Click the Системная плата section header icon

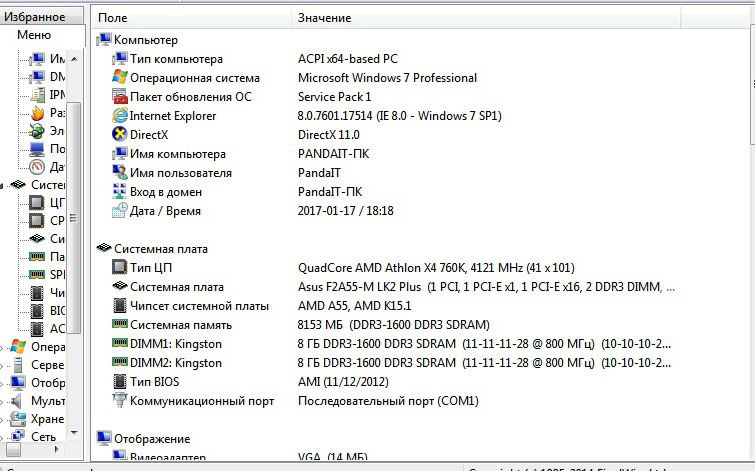(x=104, y=249)
